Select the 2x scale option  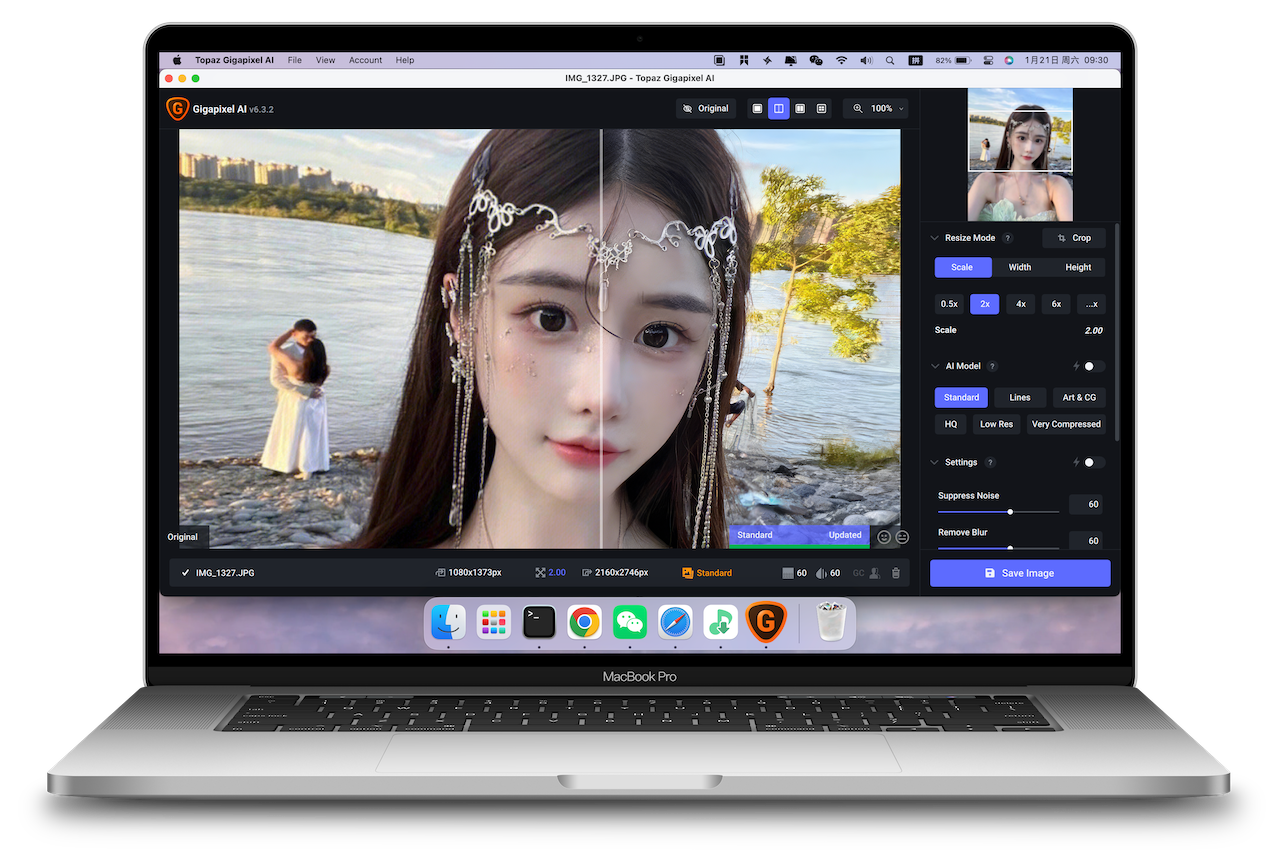click(x=985, y=303)
